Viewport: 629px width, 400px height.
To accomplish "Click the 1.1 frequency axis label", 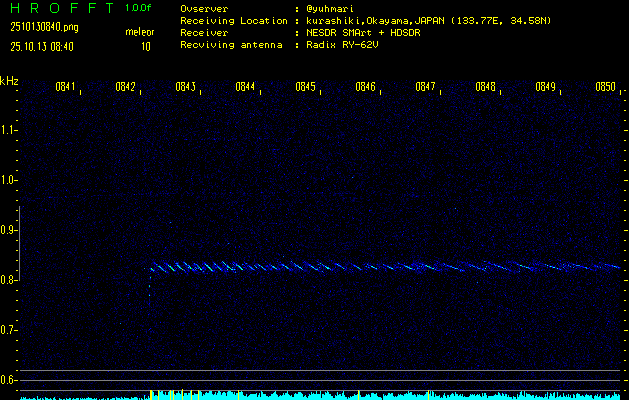I will pos(9,130).
